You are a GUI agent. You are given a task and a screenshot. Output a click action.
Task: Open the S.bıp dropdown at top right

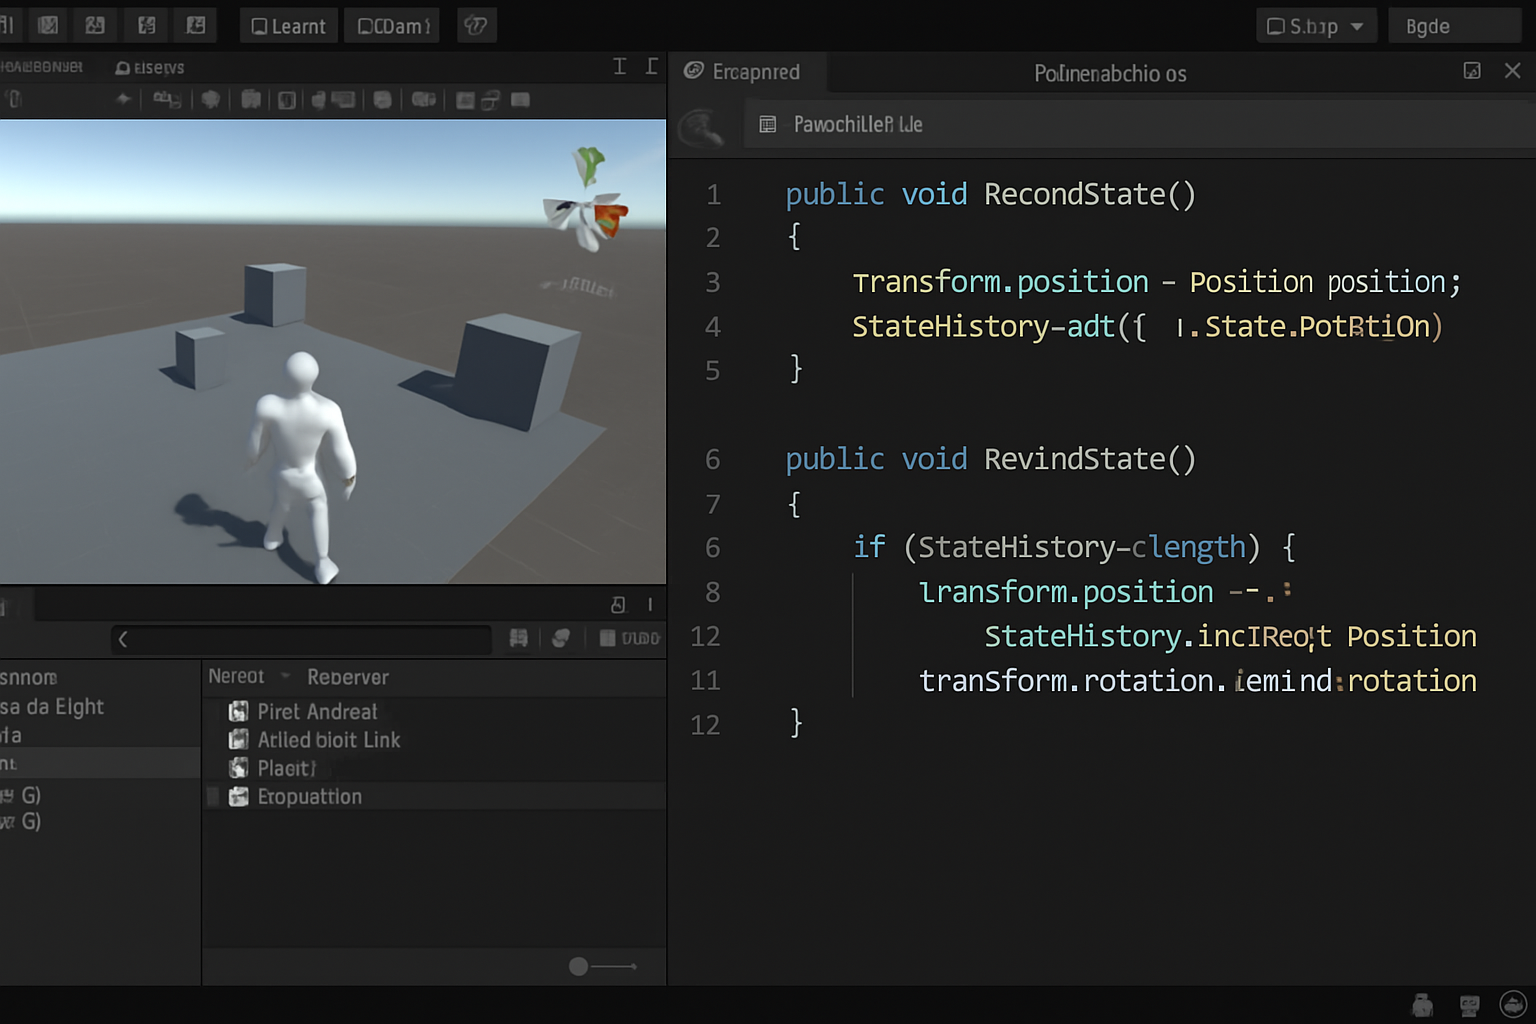[x=1316, y=26]
